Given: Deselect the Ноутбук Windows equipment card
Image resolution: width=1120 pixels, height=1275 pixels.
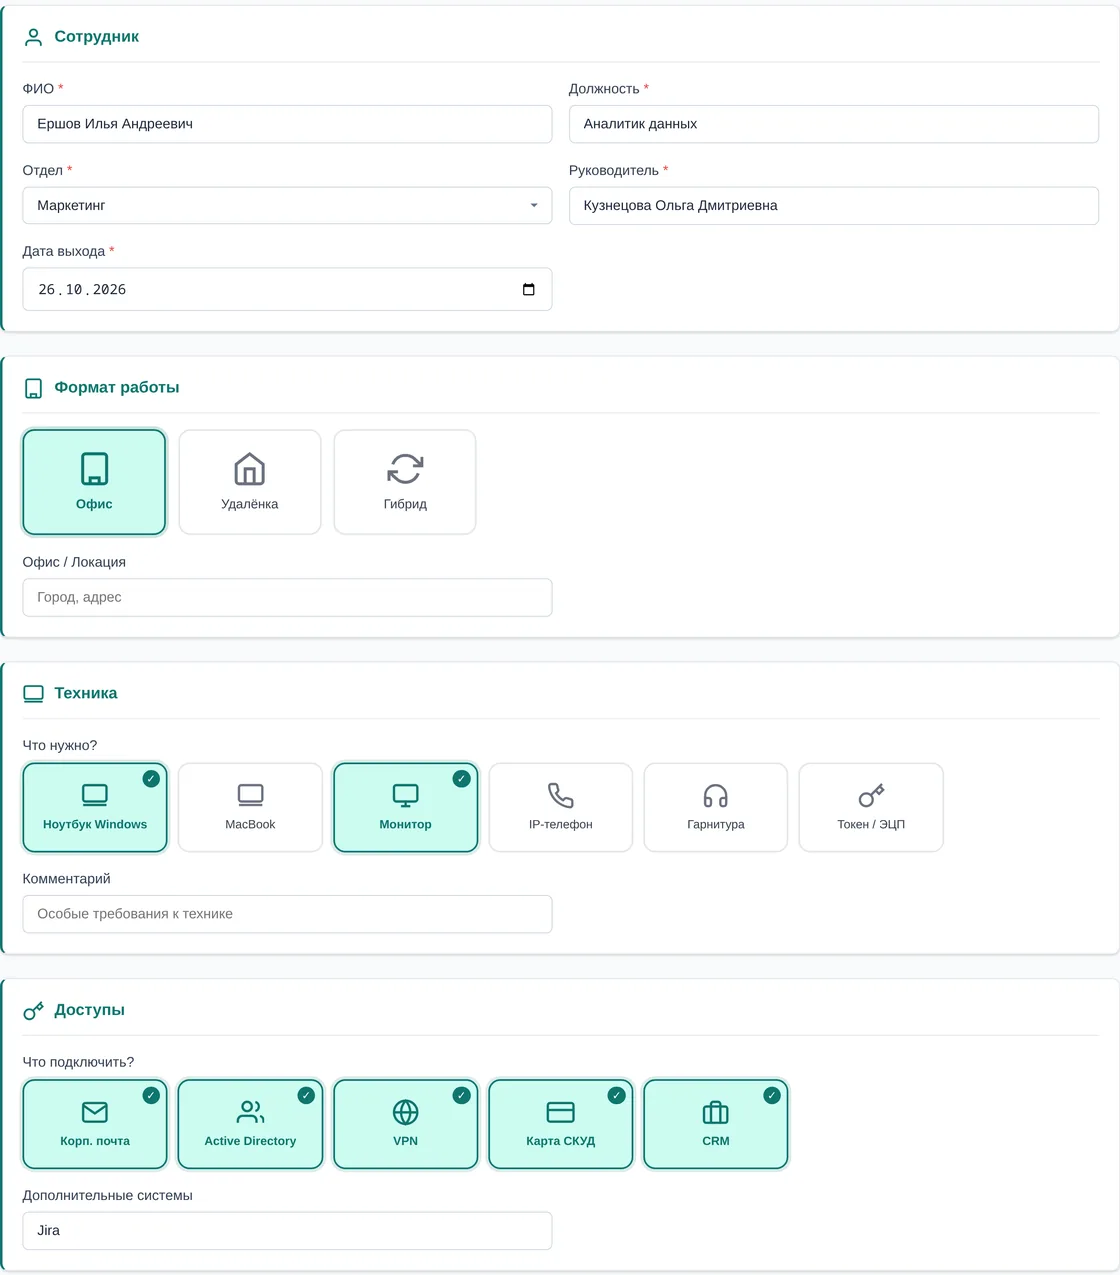Looking at the screenshot, I should tap(95, 808).
